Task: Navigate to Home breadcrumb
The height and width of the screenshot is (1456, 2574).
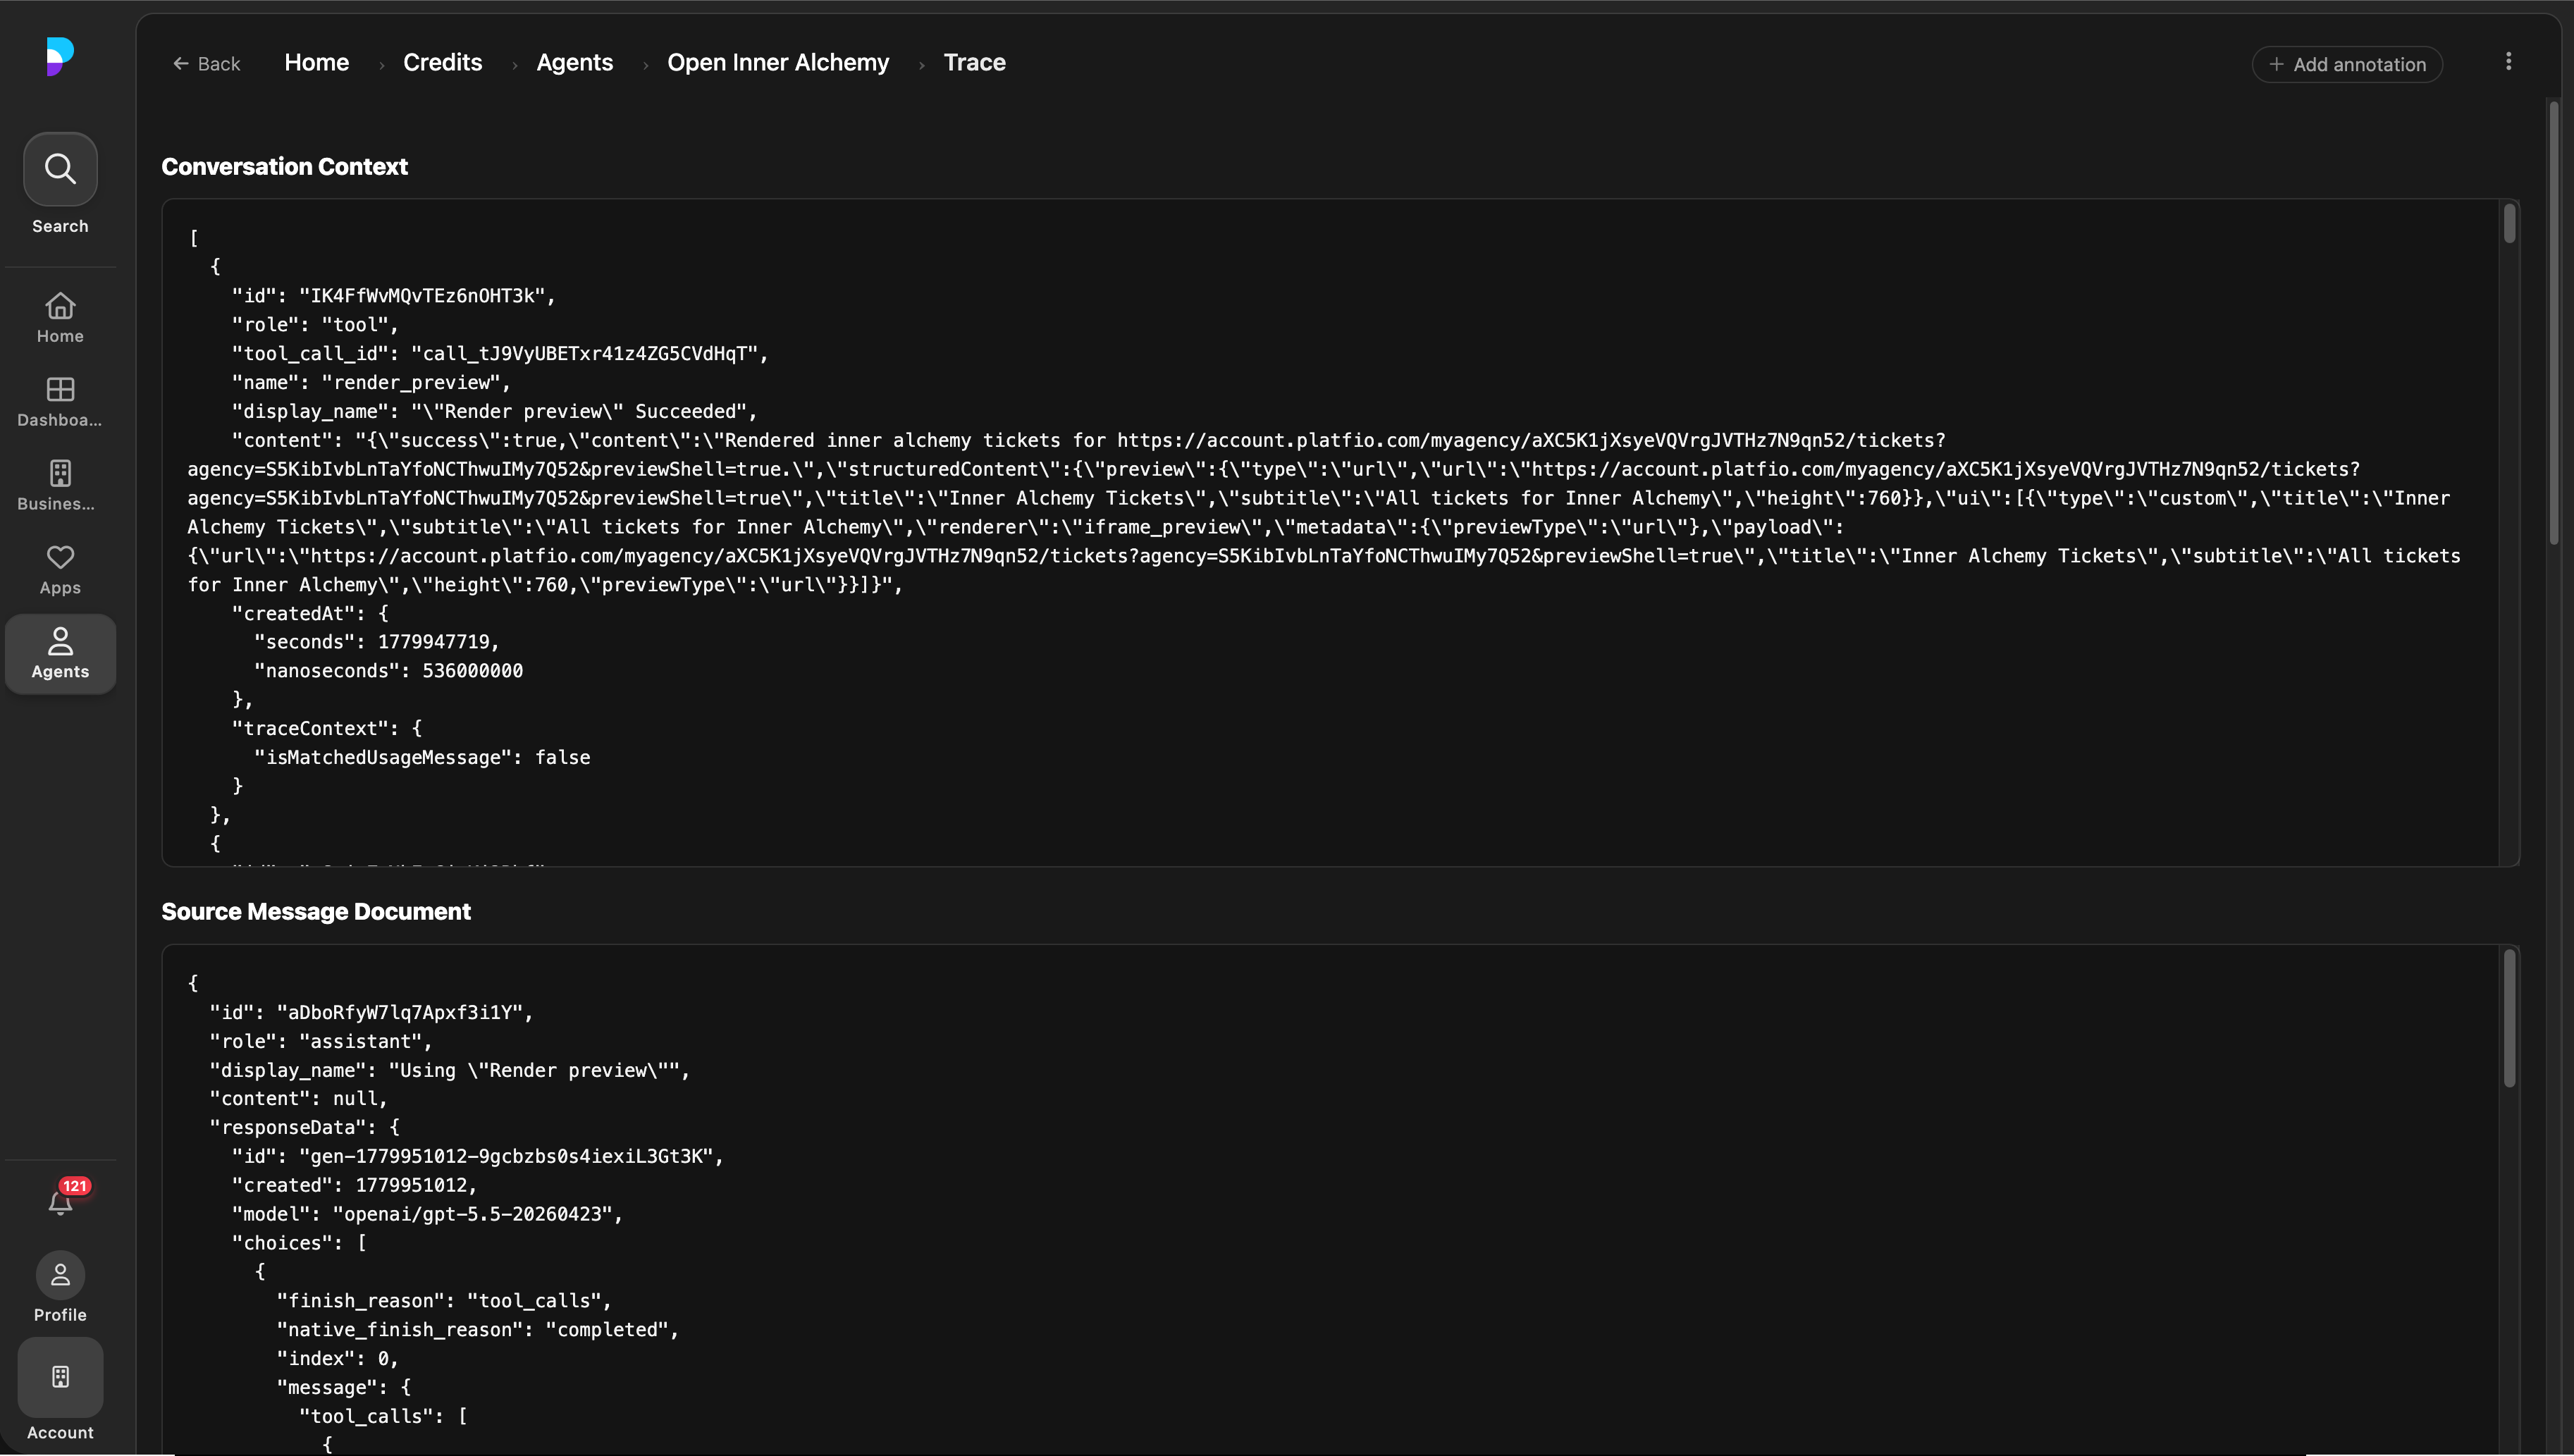Action: [x=316, y=62]
